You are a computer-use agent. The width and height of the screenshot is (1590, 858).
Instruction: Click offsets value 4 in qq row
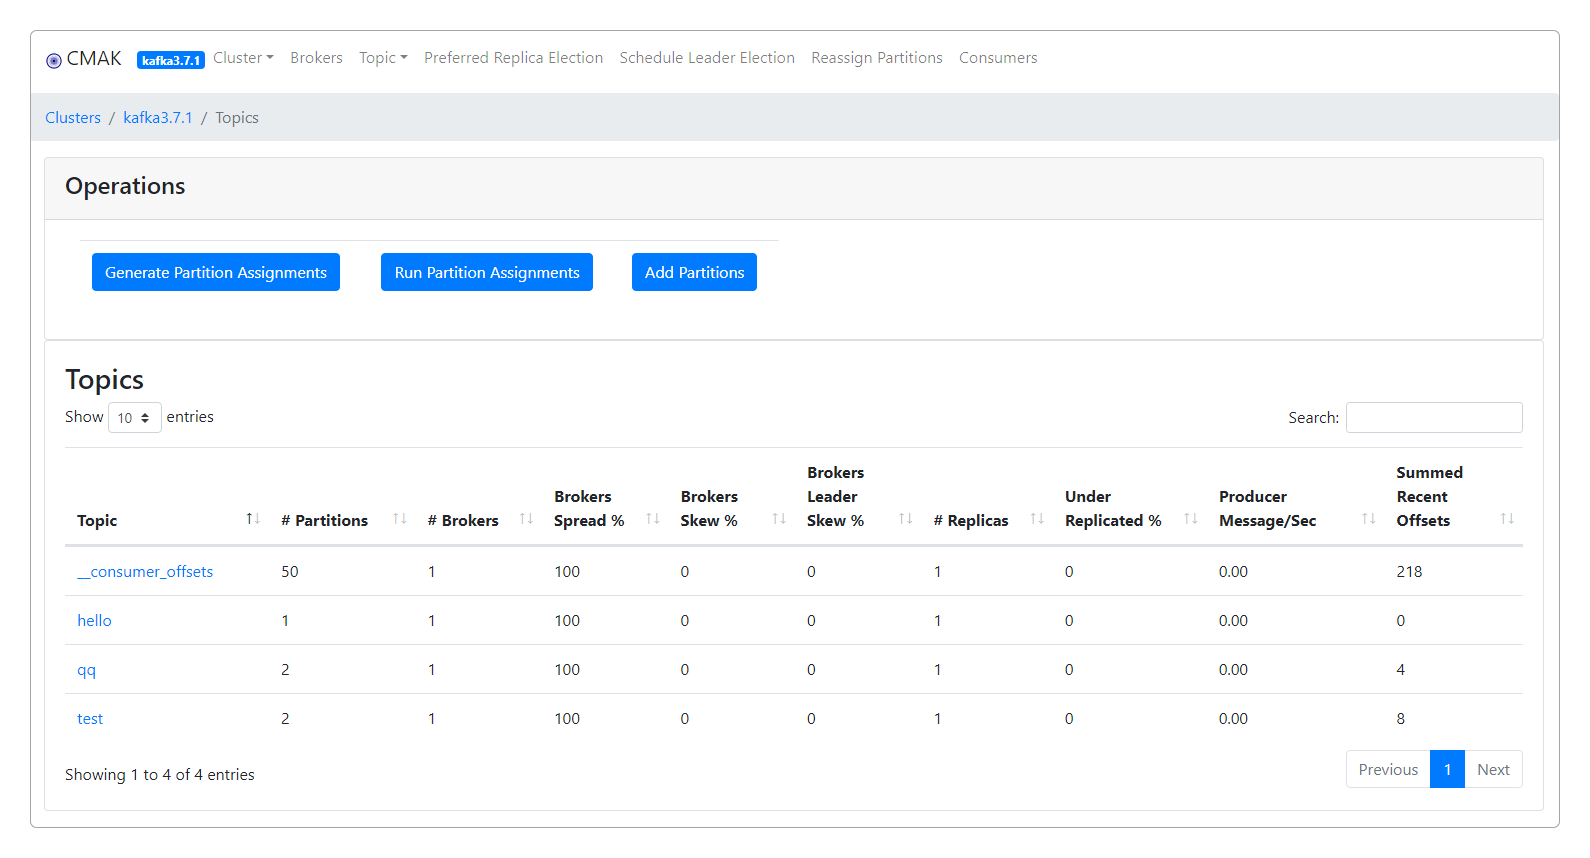point(1400,670)
